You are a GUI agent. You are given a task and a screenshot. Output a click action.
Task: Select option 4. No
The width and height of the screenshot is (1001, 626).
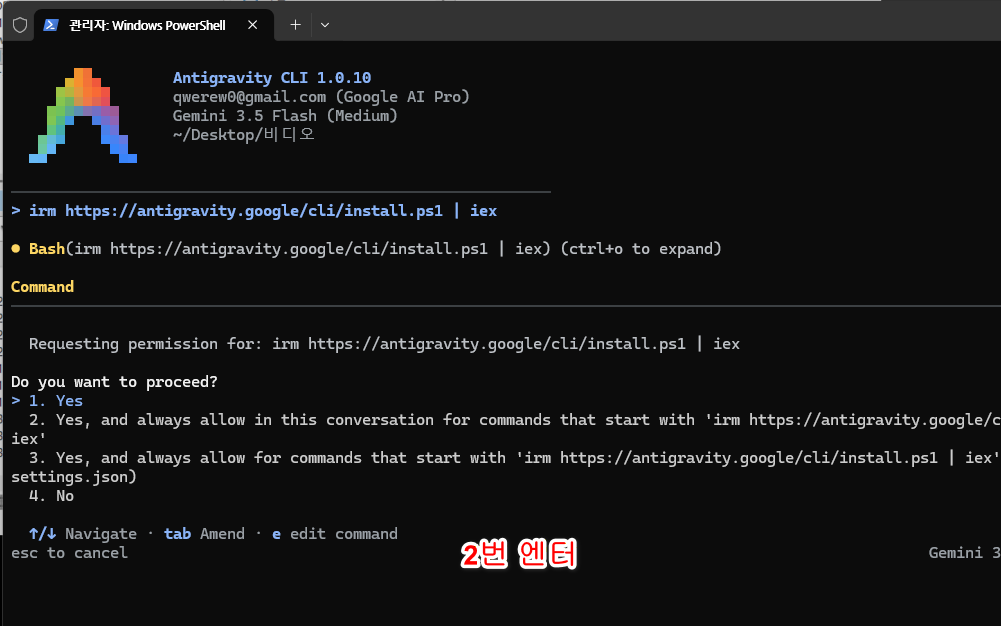point(51,496)
